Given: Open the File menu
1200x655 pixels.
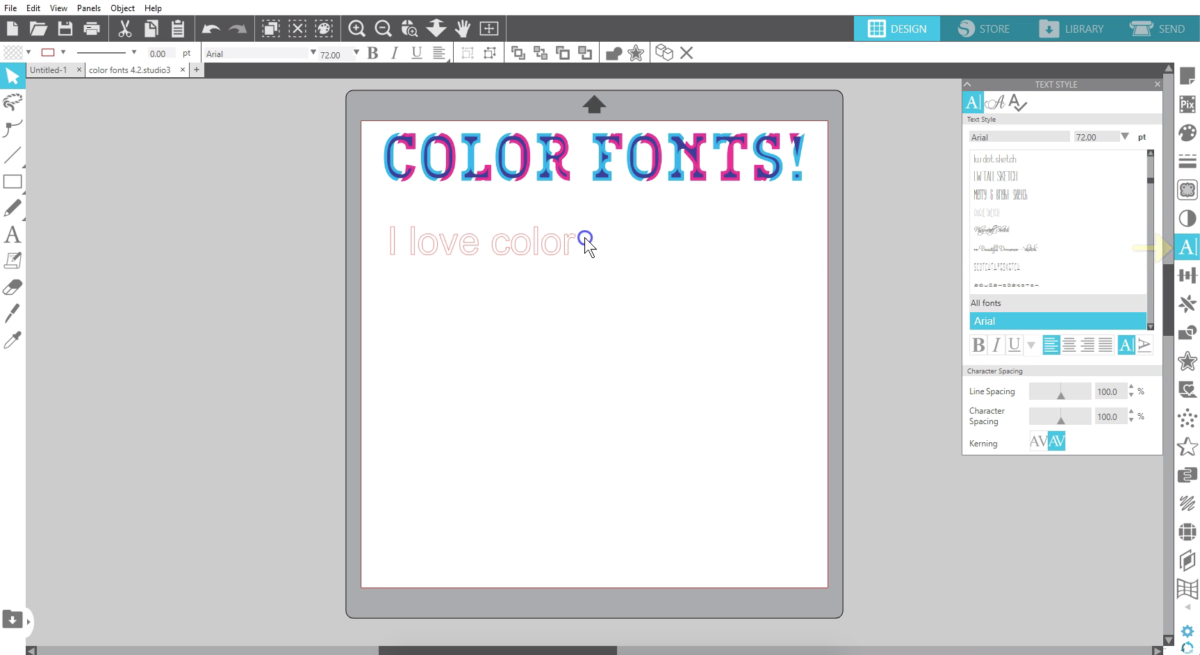Looking at the screenshot, I should pos(10,8).
